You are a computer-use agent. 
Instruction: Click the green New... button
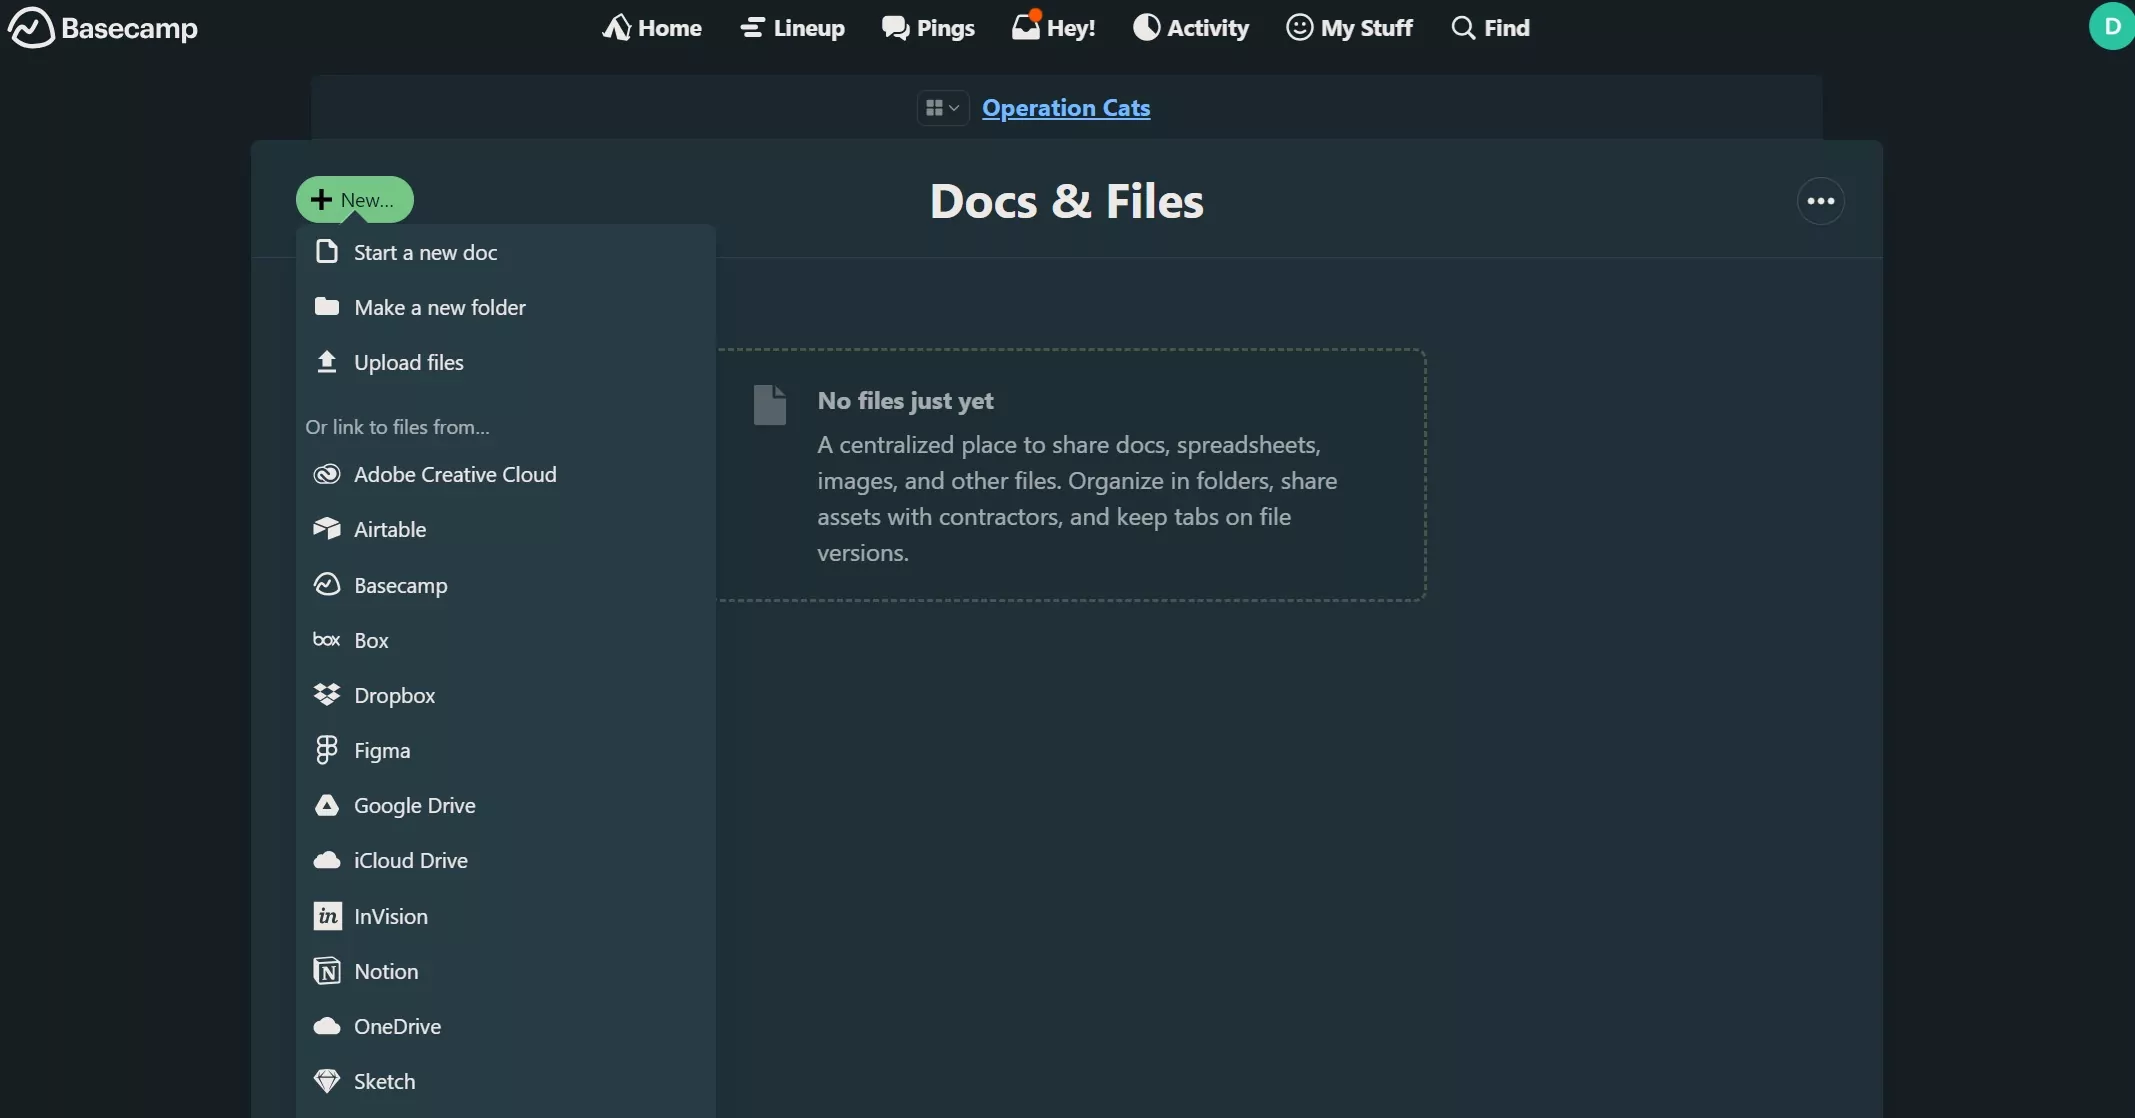(x=354, y=199)
